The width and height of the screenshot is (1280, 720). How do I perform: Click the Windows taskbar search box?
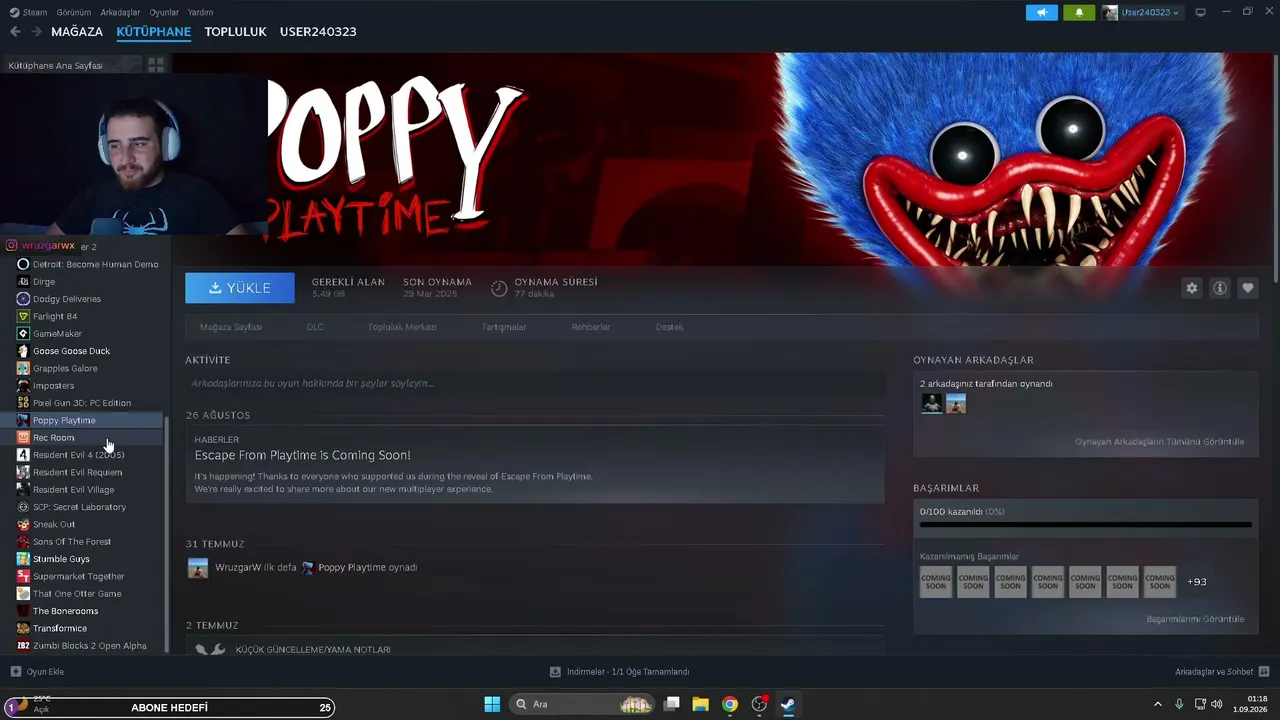click(583, 704)
